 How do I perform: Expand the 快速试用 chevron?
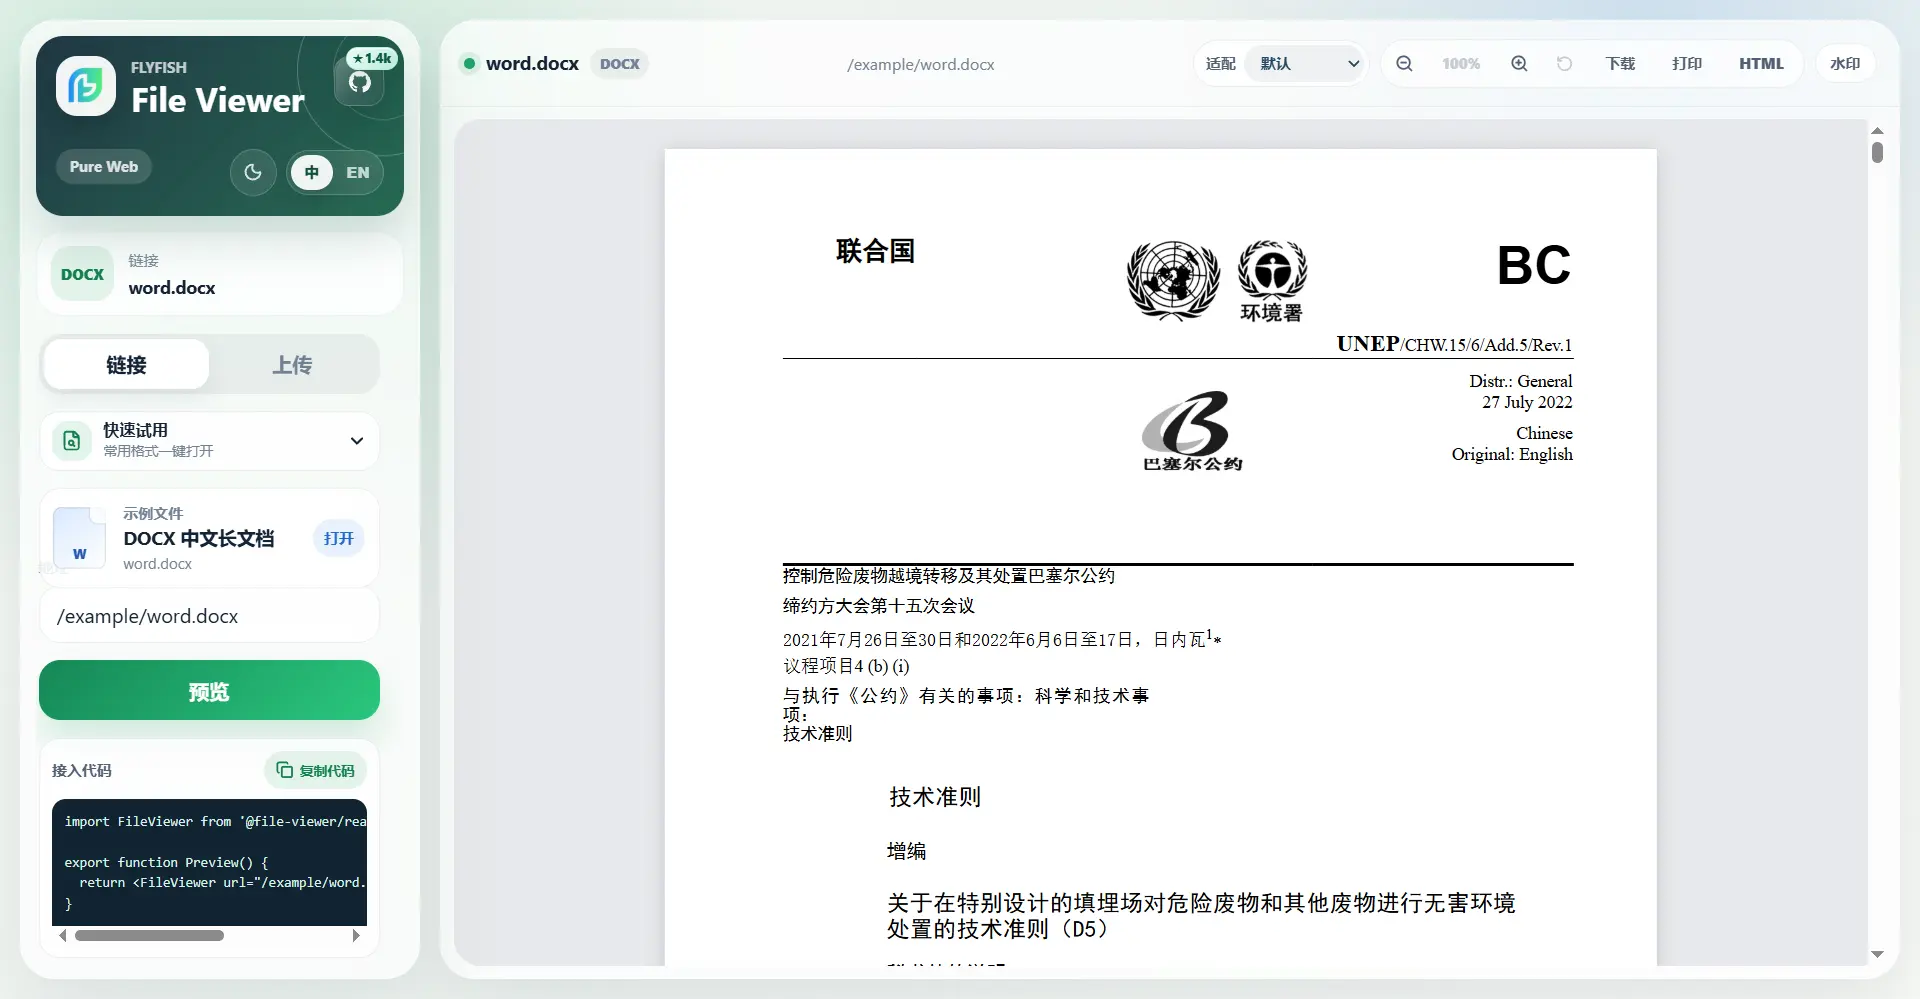(357, 441)
